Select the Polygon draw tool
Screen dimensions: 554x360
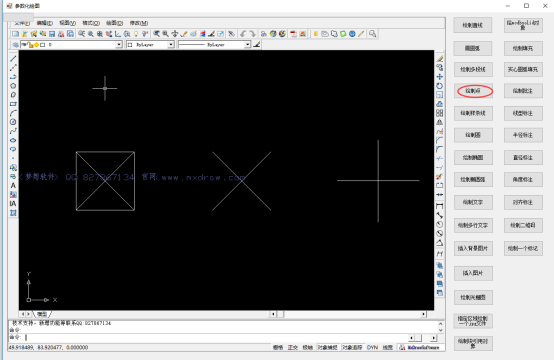click(x=13, y=86)
